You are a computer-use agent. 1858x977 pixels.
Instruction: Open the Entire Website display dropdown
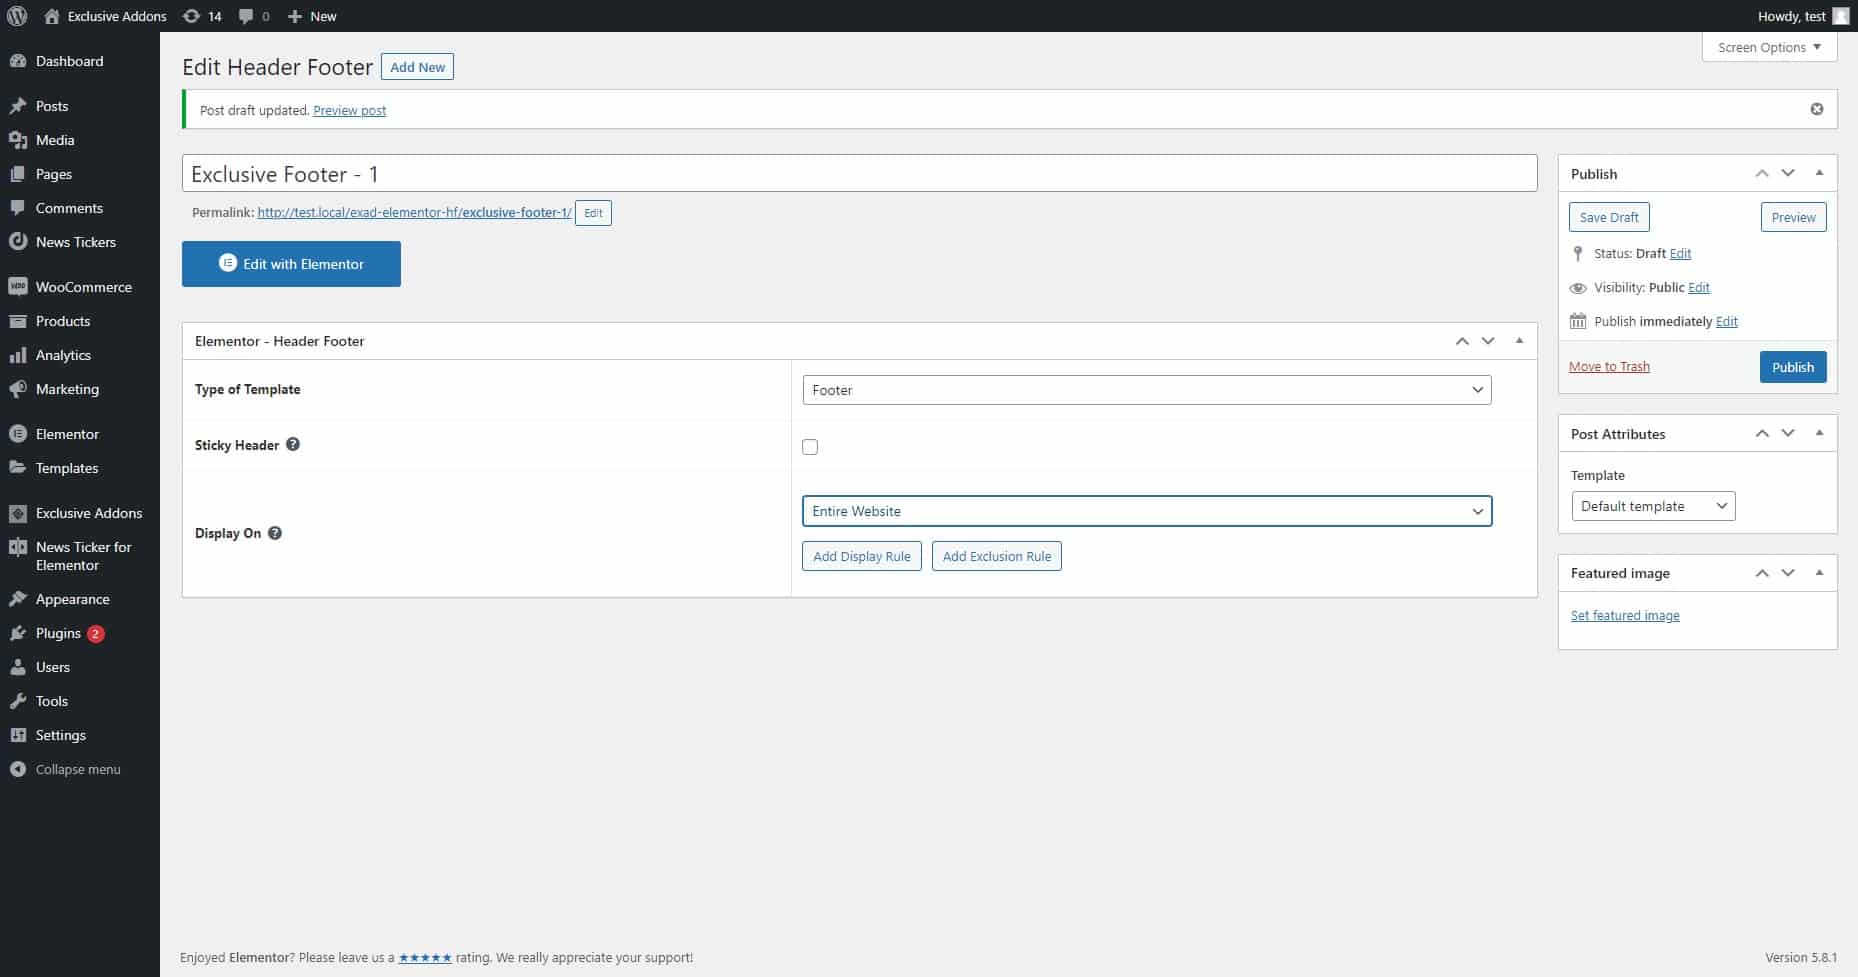[1147, 511]
